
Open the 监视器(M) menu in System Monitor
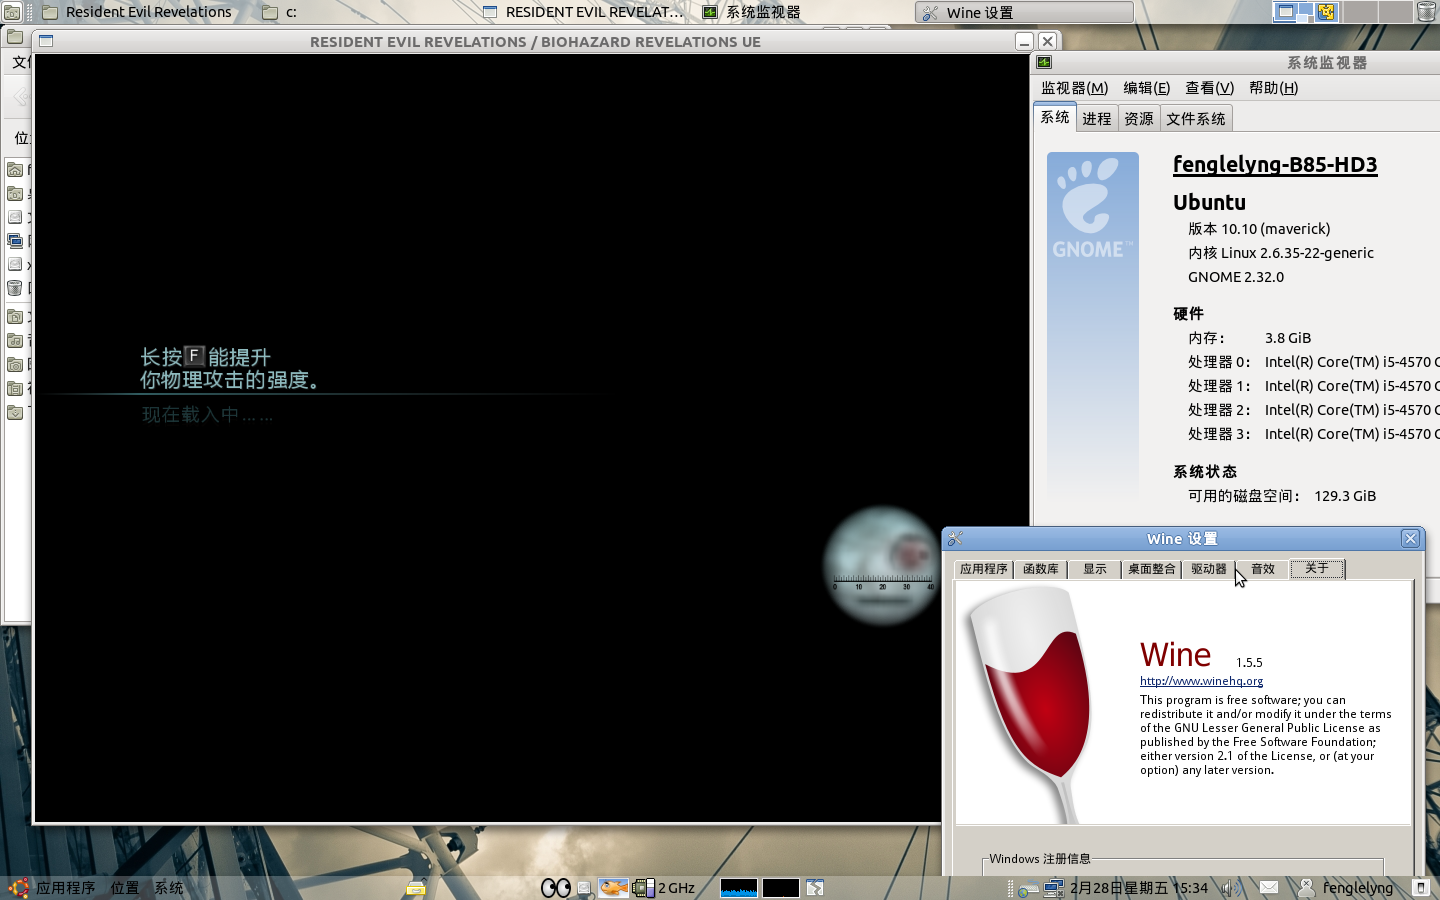tap(1074, 88)
